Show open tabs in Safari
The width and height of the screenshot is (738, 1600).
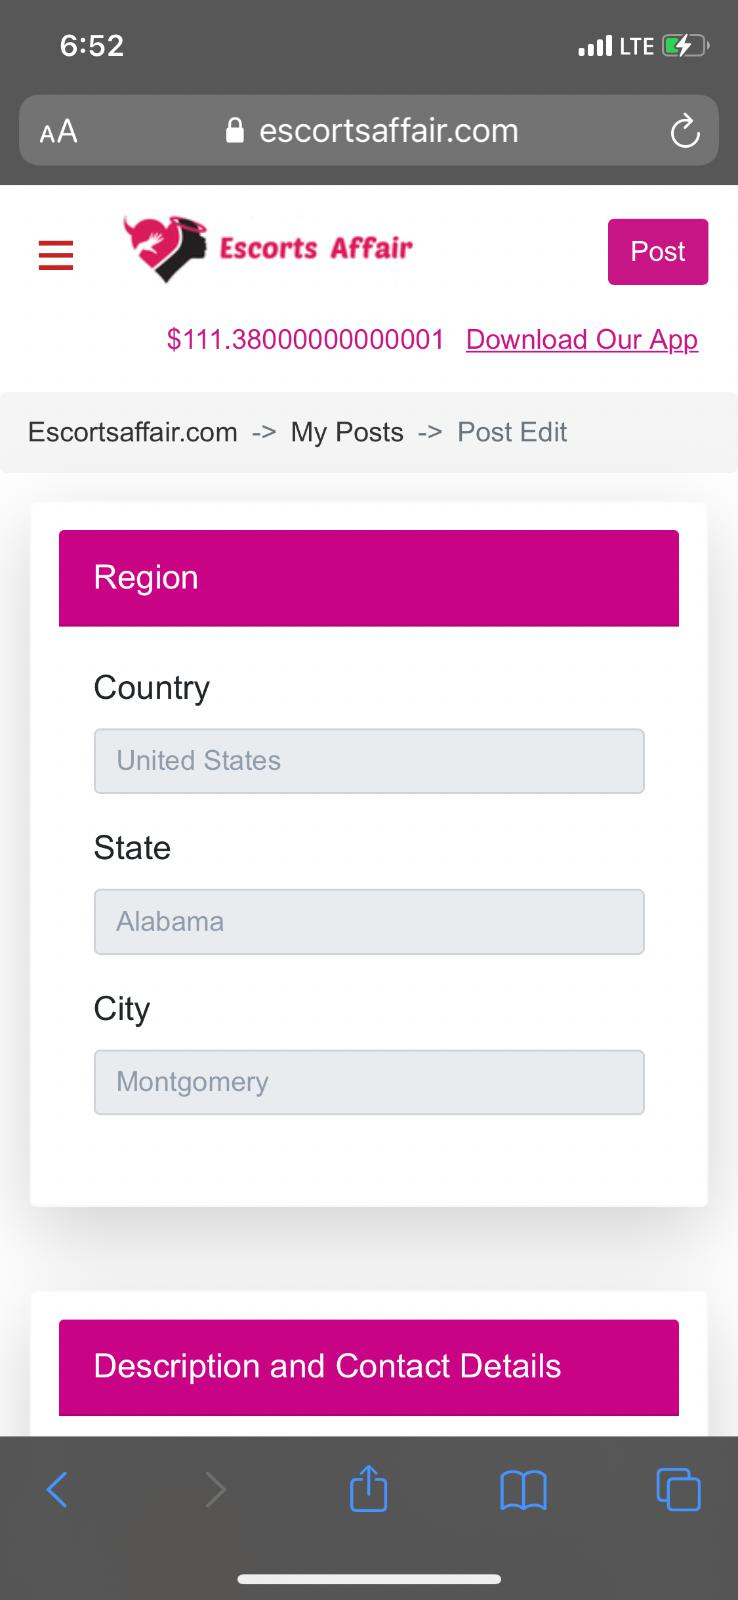click(678, 1489)
